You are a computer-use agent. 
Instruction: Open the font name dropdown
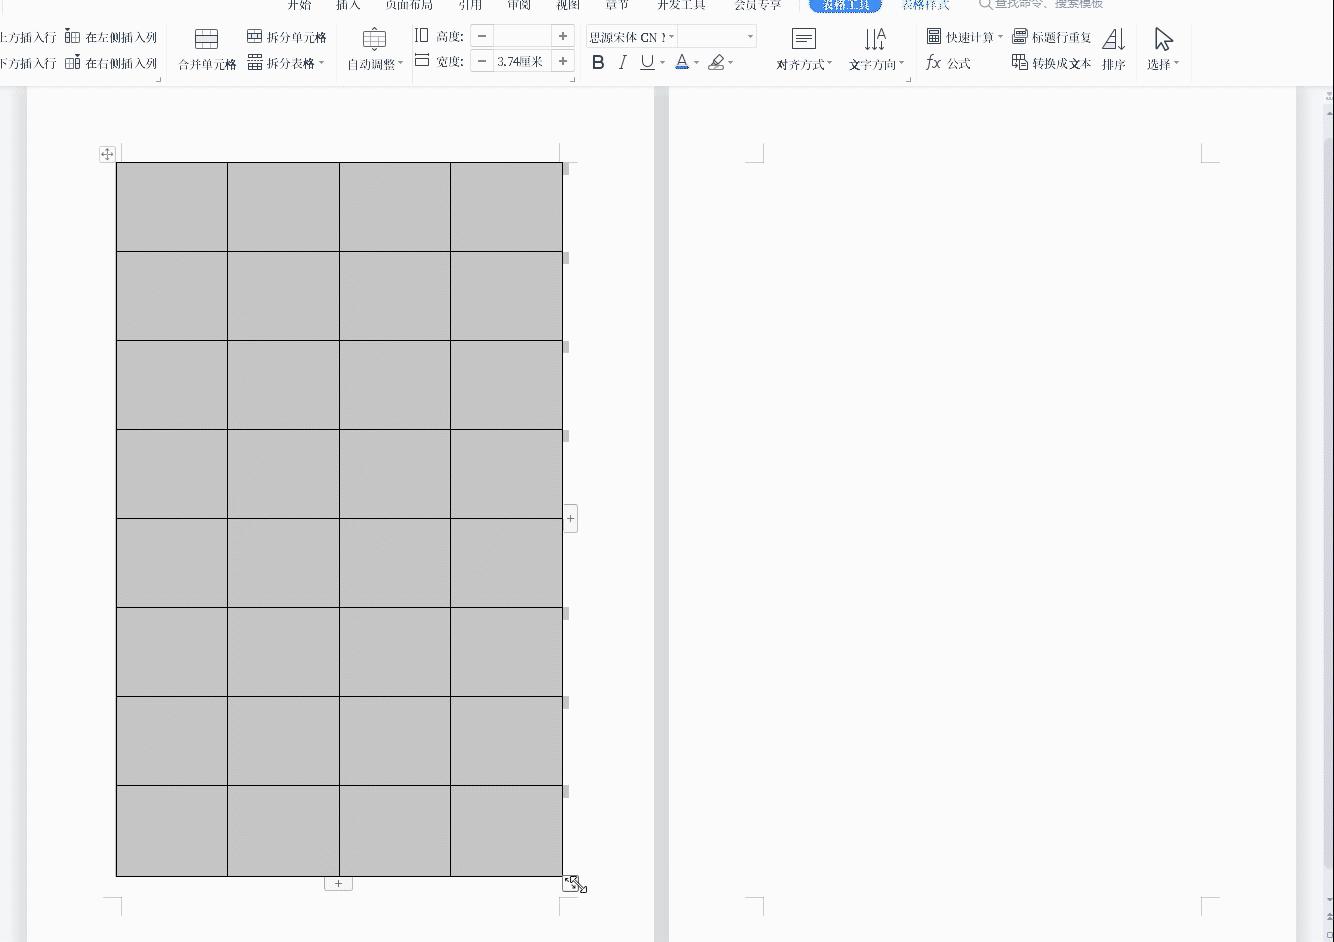671,37
